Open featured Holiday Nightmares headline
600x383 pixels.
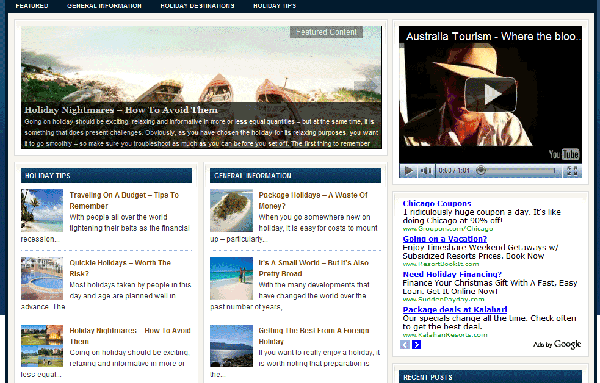tap(121, 110)
